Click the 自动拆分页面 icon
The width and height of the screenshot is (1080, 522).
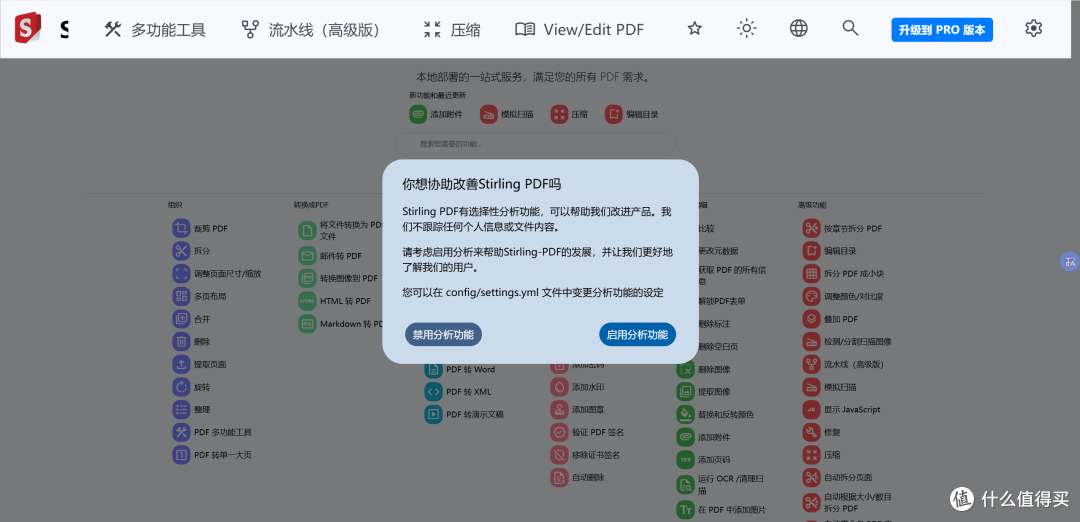coord(811,477)
